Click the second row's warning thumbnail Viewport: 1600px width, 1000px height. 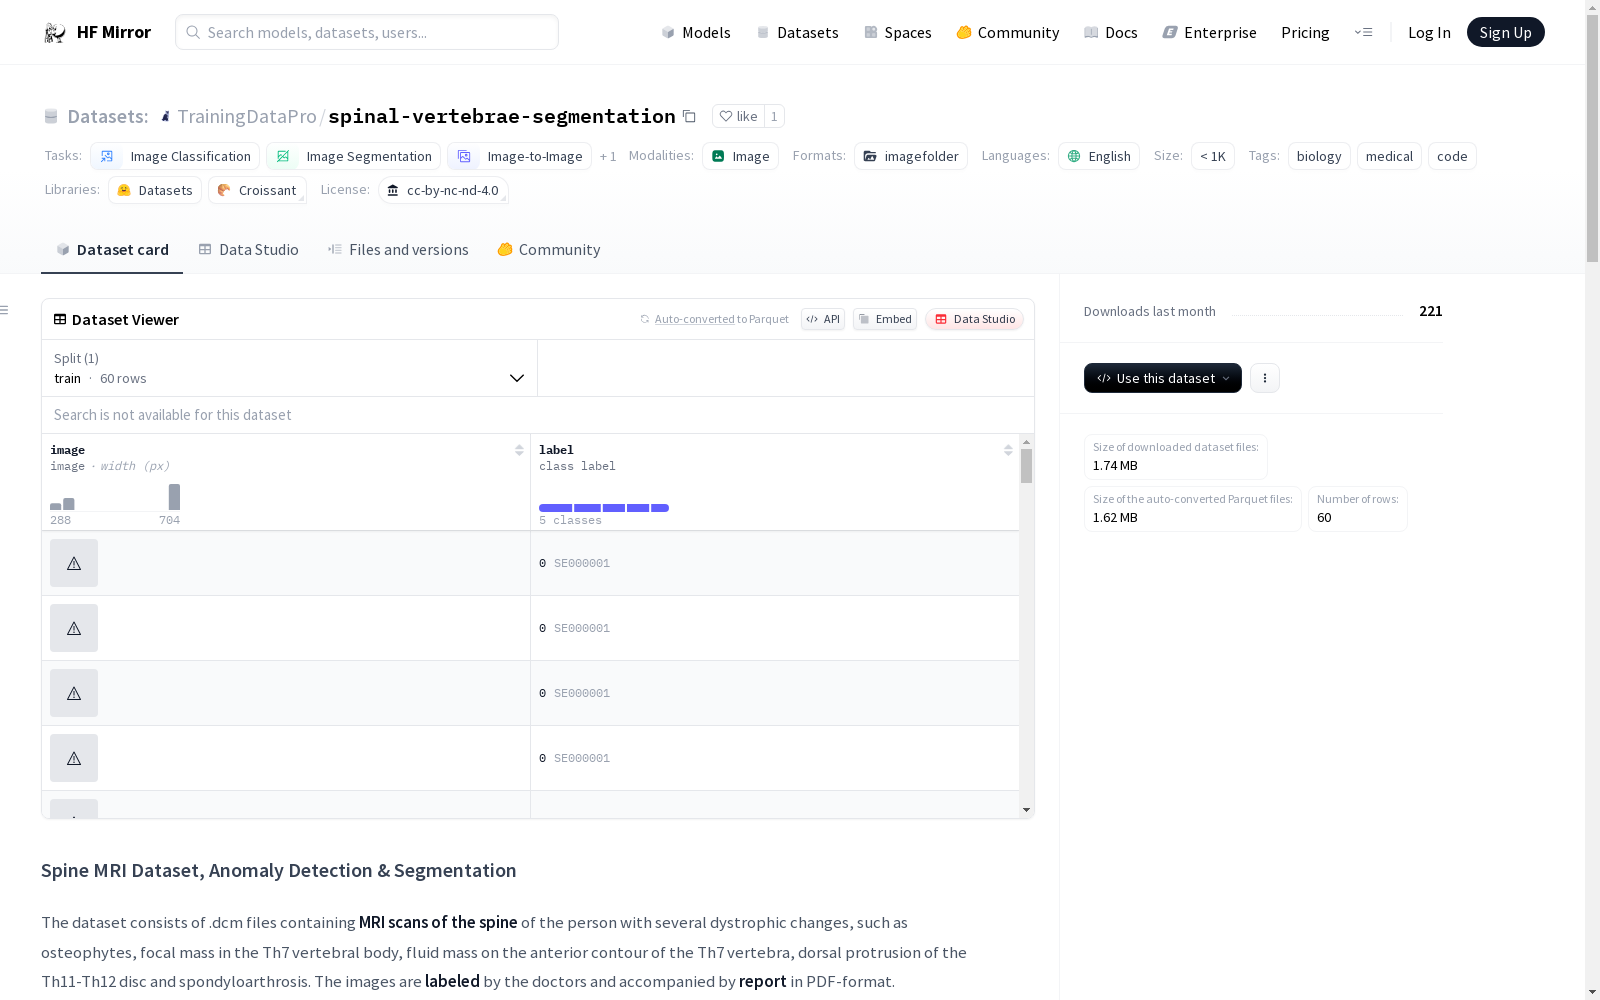coord(74,628)
